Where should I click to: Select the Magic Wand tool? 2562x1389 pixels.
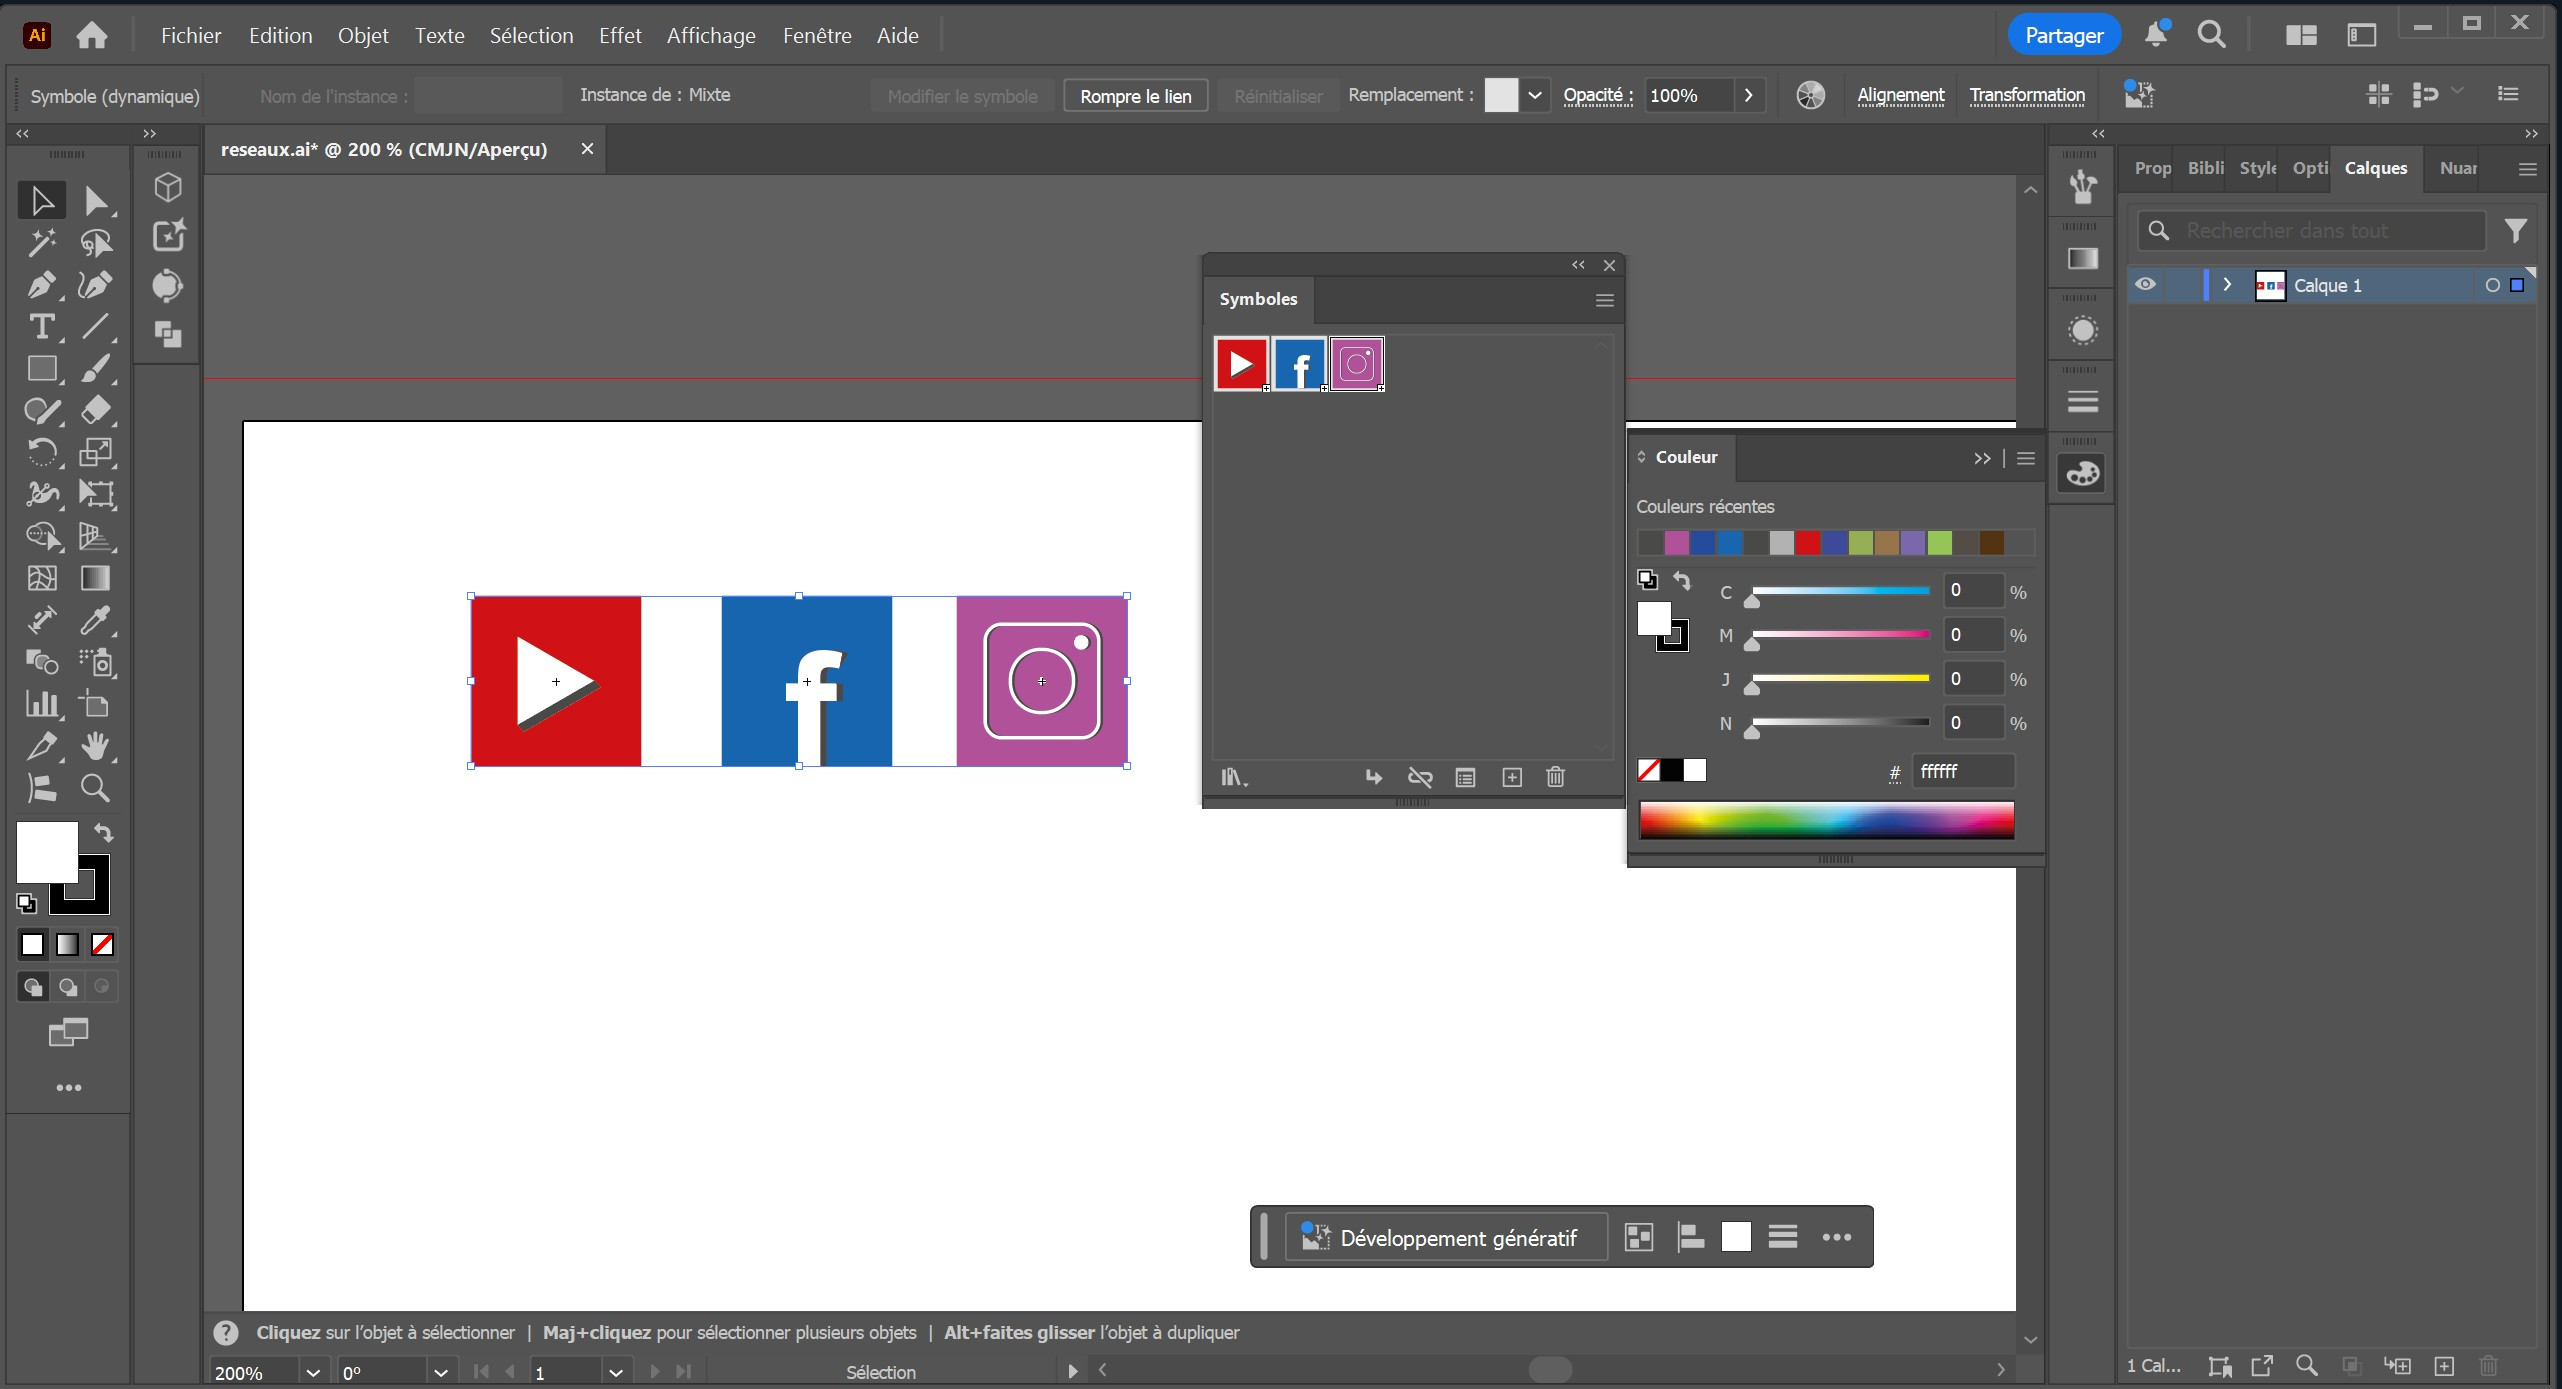pyautogui.click(x=41, y=243)
